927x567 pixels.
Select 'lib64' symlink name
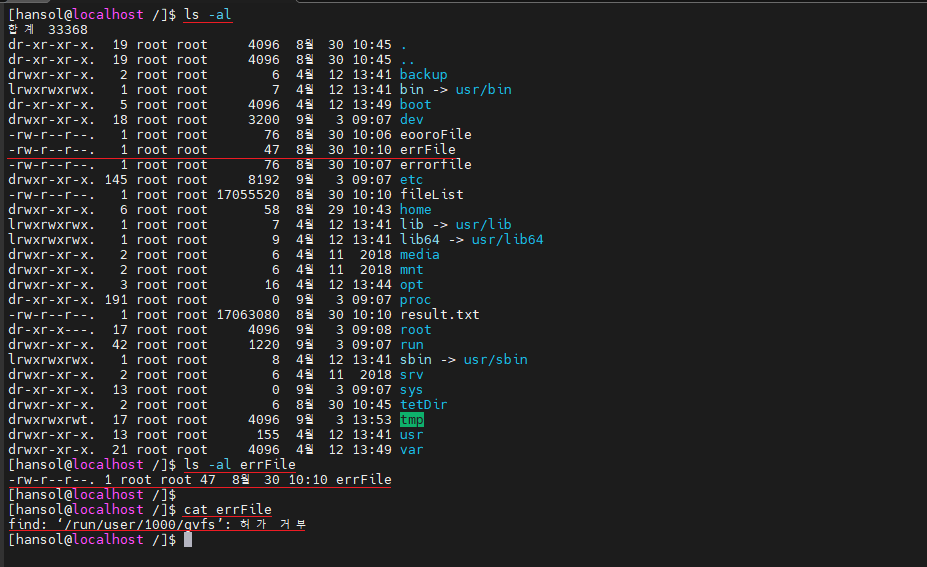pyautogui.click(x=419, y=239)
